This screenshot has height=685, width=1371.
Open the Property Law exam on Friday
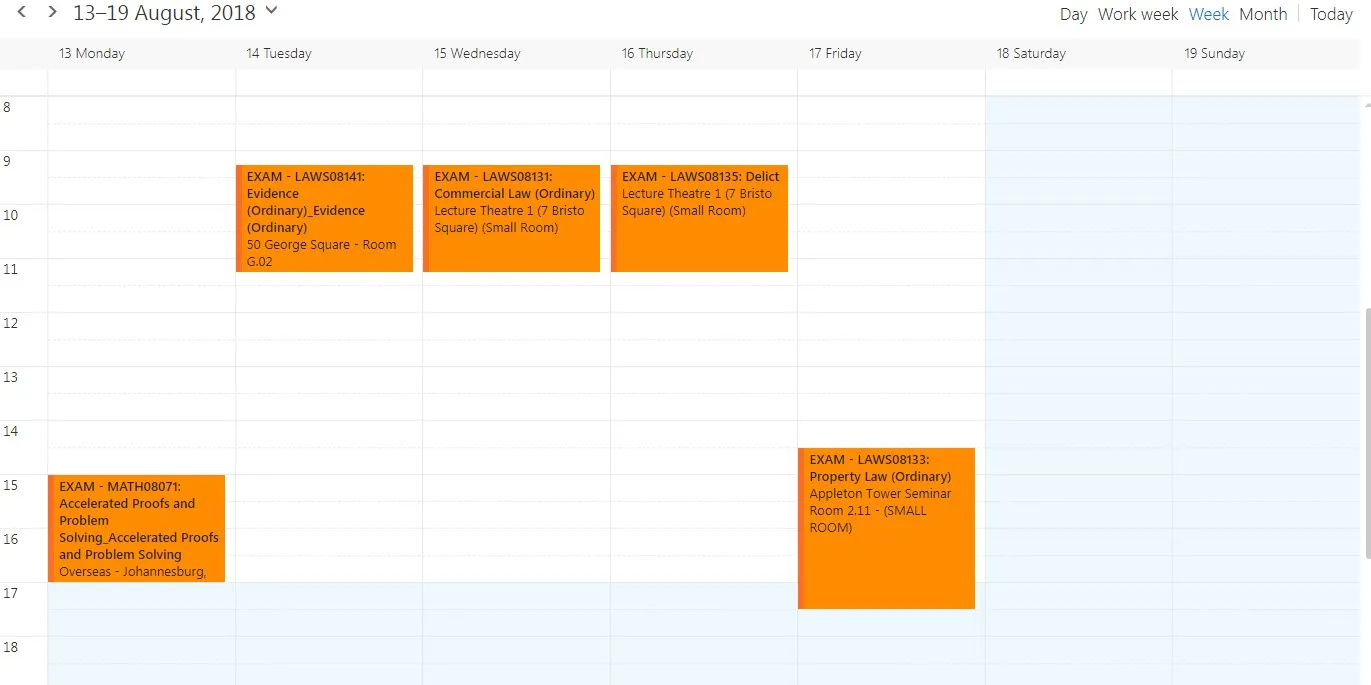(x=886, y=527)
